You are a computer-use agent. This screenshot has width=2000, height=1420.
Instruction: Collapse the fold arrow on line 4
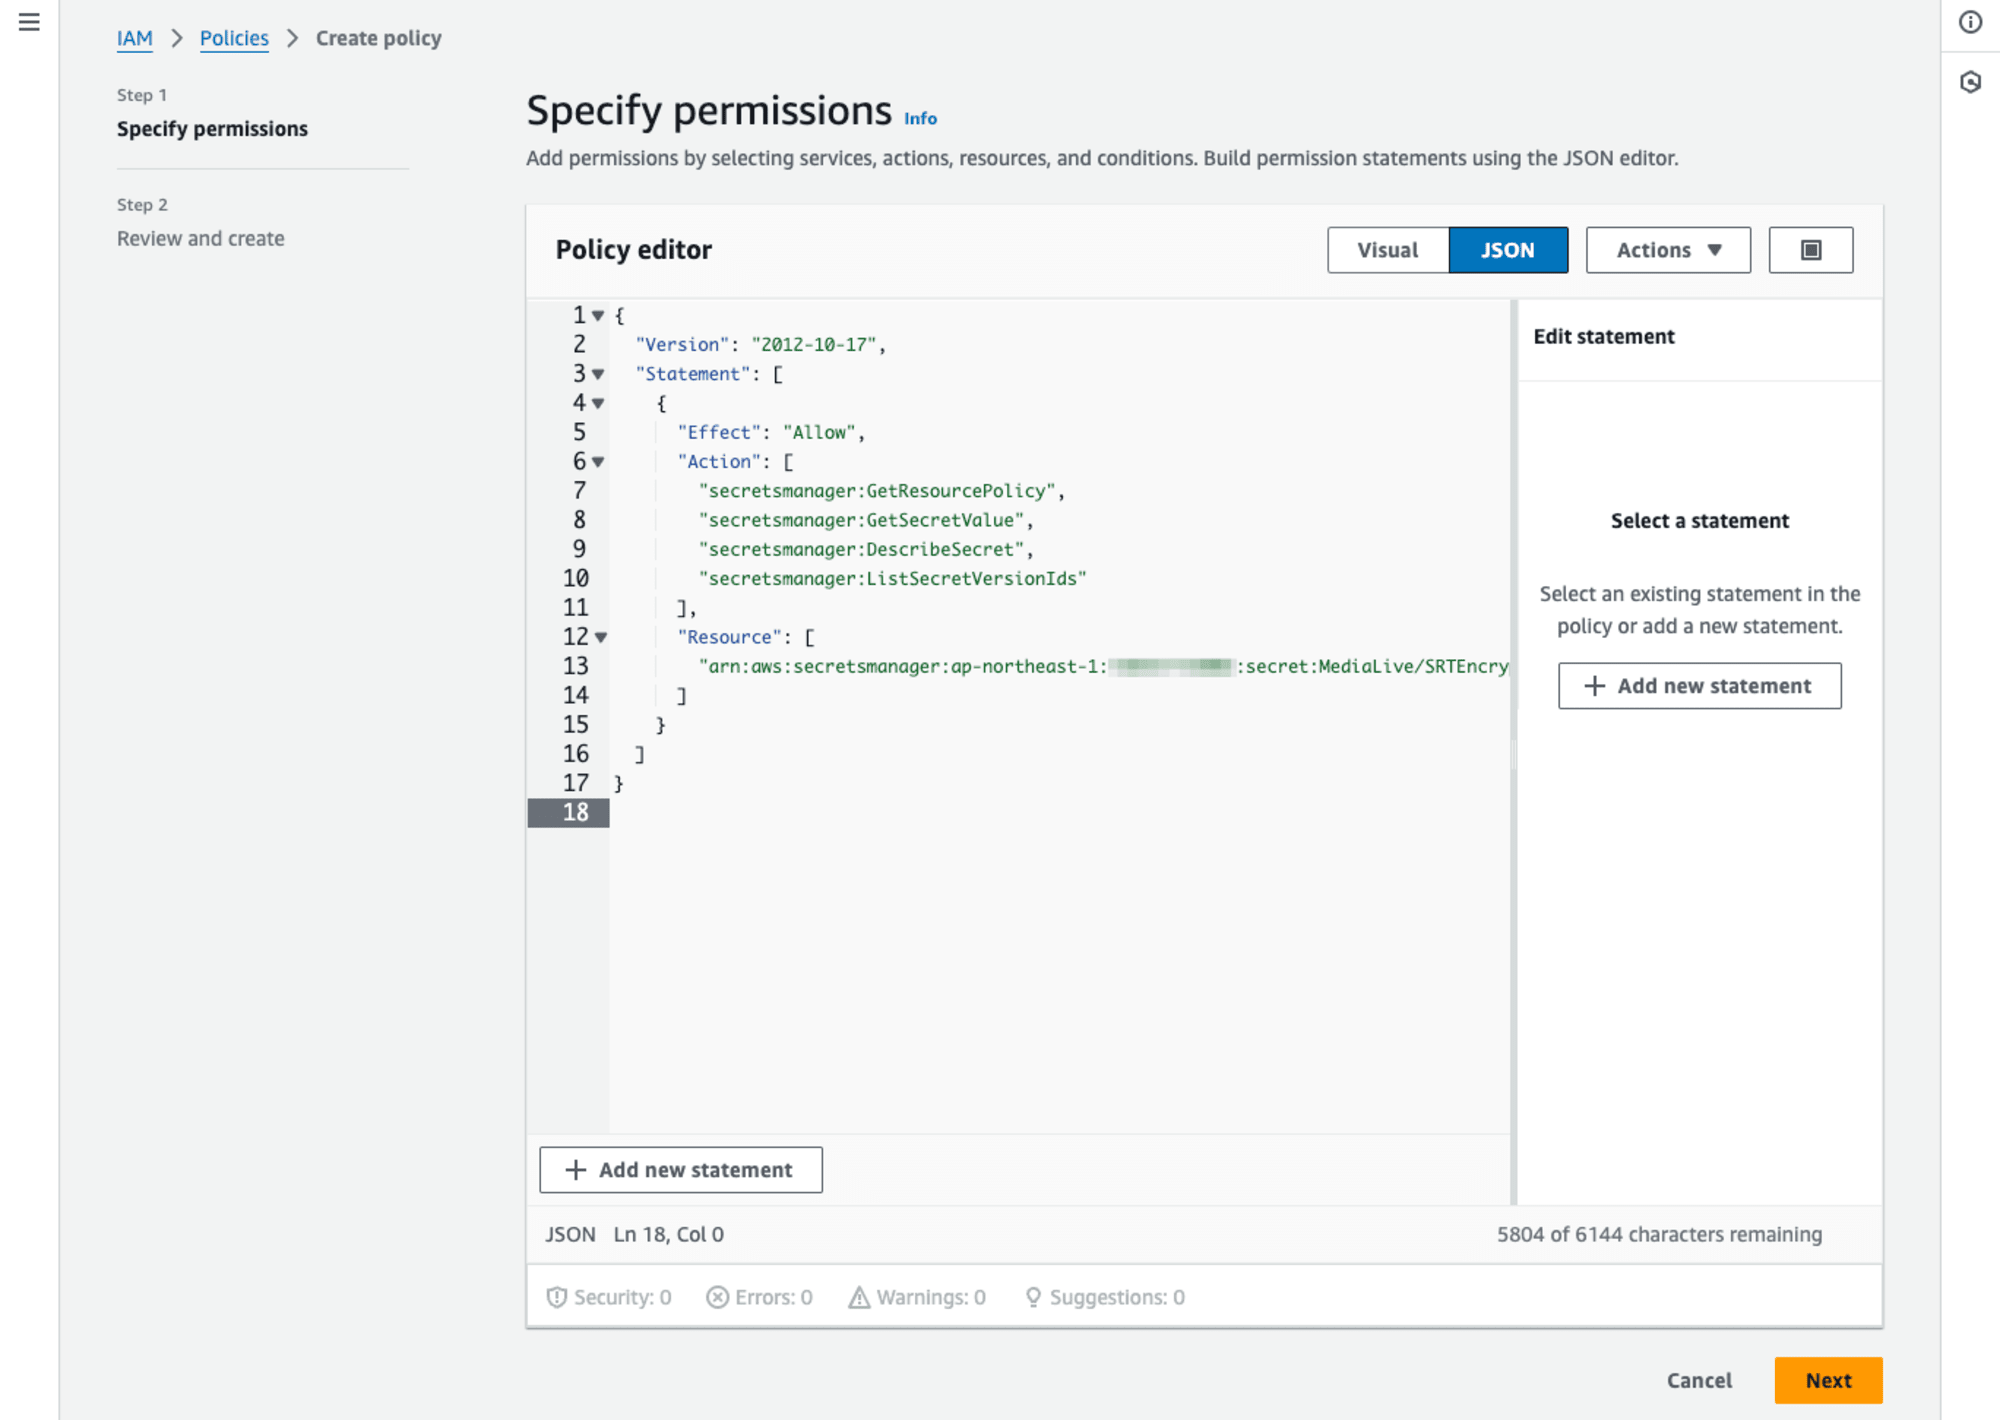(x=598, y=403)
